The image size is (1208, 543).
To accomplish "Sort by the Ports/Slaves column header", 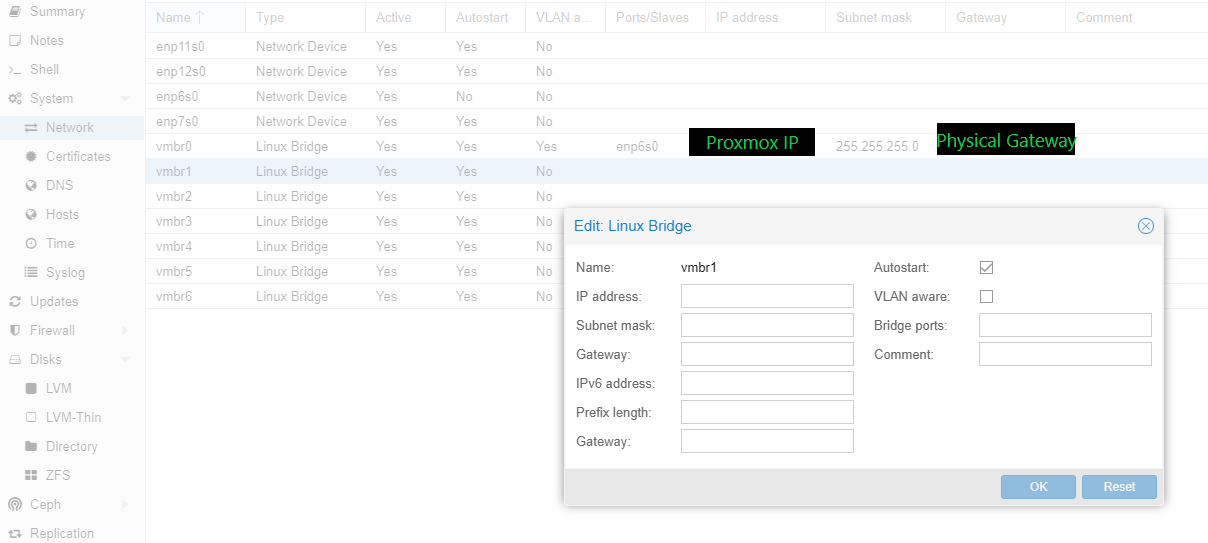I will tap(655, 18).
